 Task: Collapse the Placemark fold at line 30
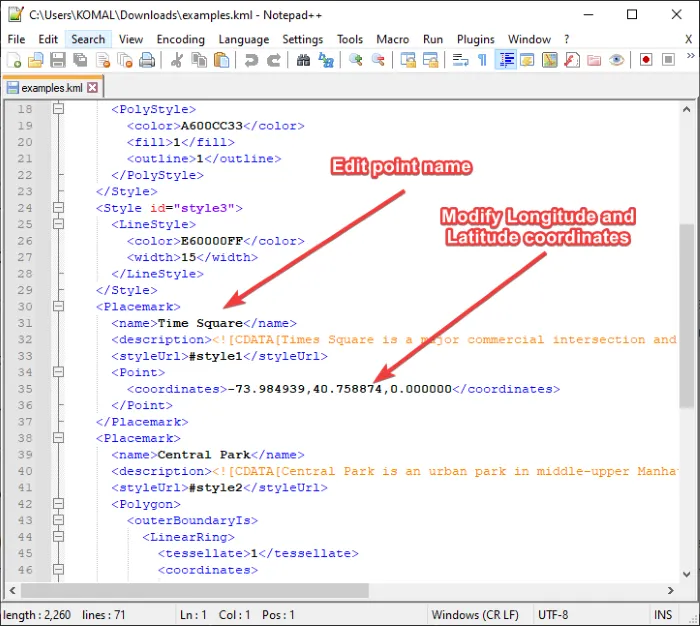coord(58,306)
